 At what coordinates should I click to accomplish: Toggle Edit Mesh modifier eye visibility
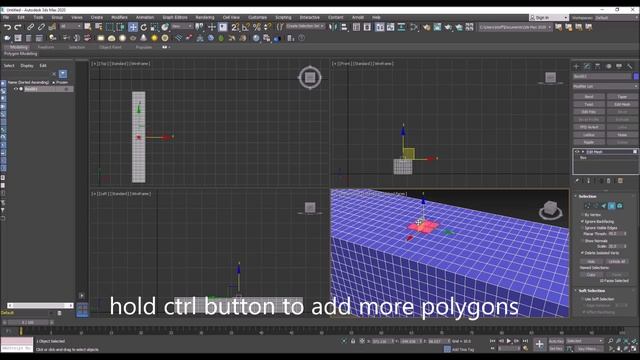577,152
